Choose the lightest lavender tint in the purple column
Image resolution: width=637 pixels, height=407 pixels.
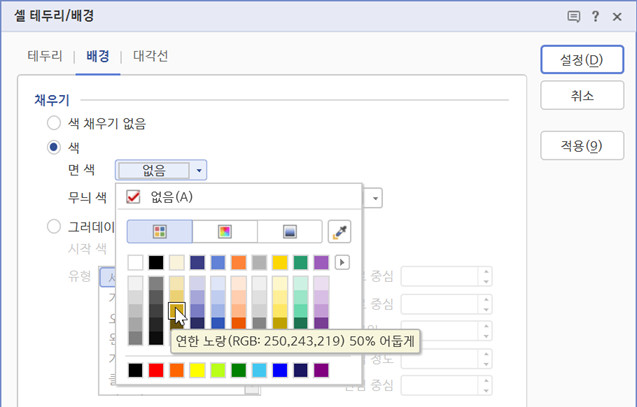coord(321,284)
